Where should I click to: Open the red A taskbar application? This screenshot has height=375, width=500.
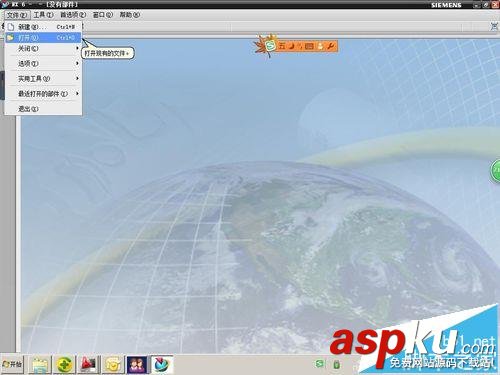(89, 365)
